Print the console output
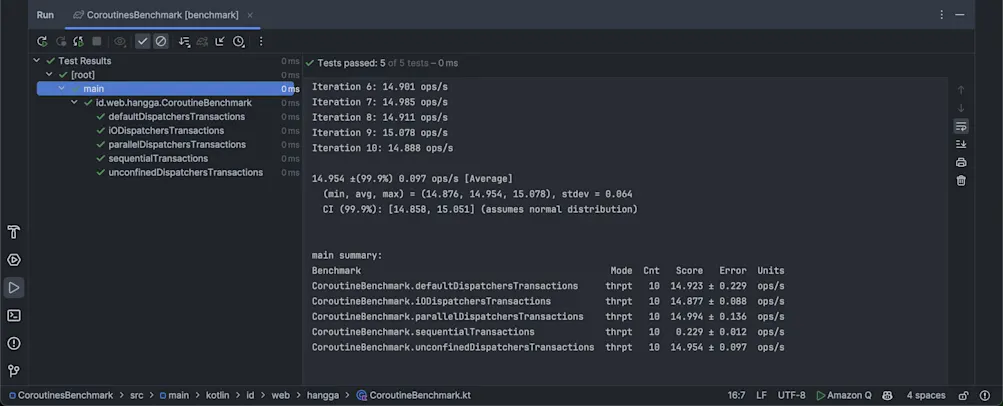The height and width of the screenshot is (406, 1003). 961,162
